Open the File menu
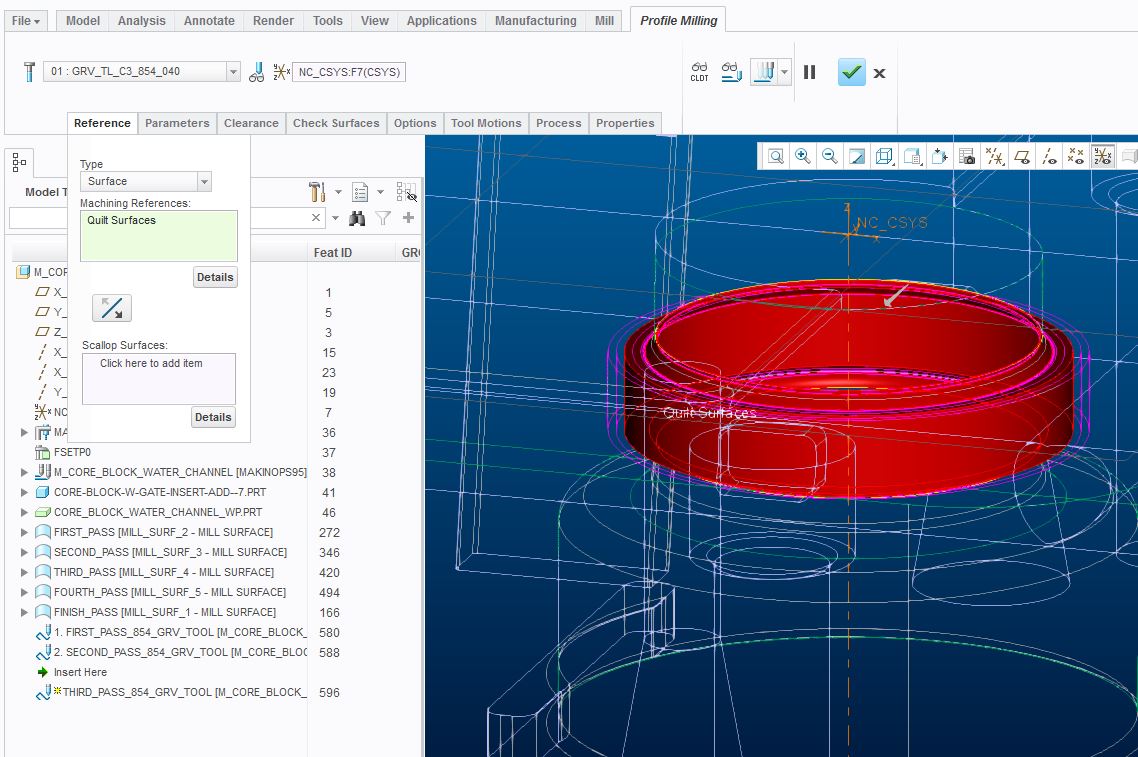Screen dimensions: 1138x757 pos(25,21)
